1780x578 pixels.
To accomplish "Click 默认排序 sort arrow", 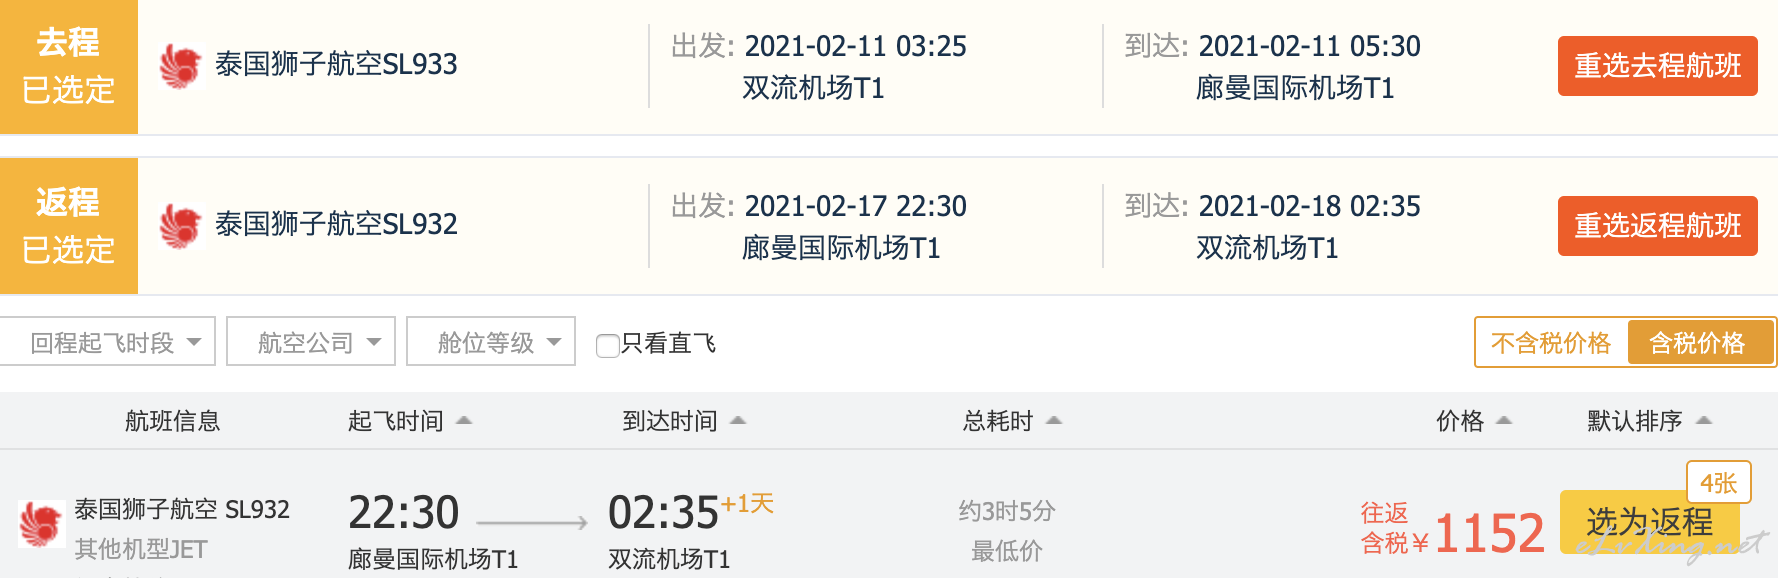I will (1704, 421).
